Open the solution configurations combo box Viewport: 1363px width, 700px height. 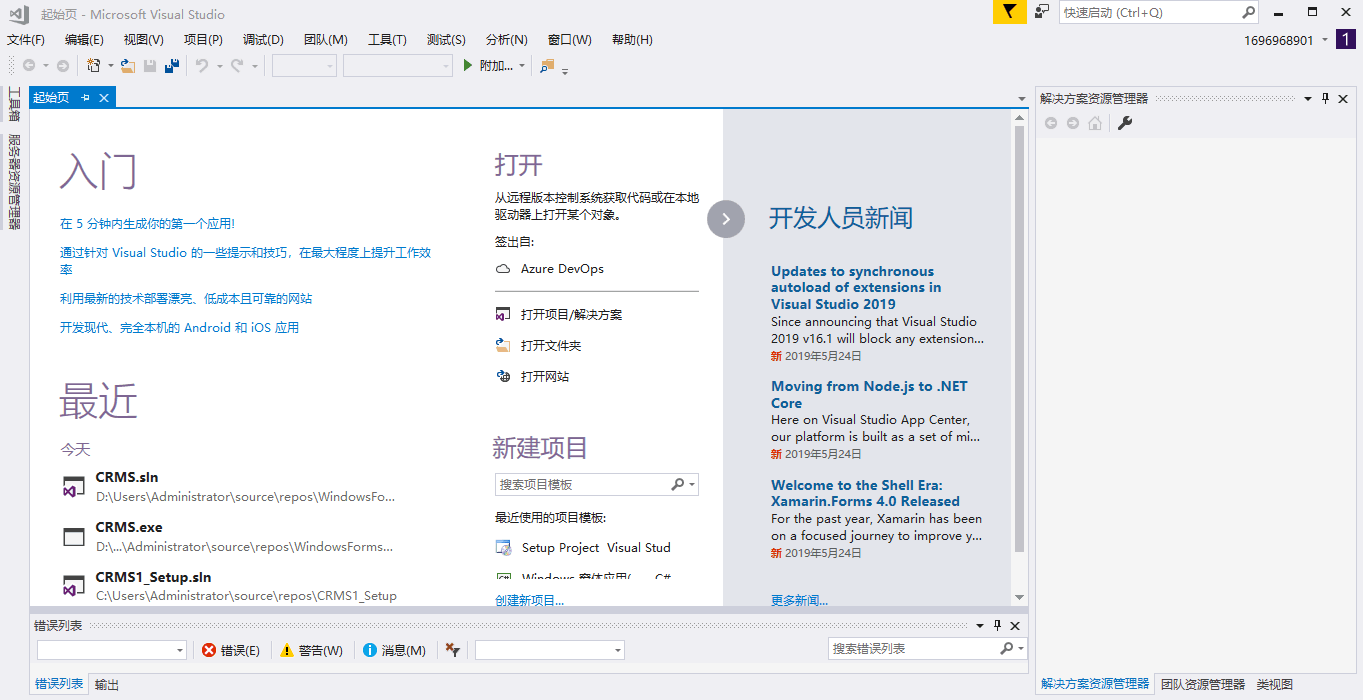(304, 66)
